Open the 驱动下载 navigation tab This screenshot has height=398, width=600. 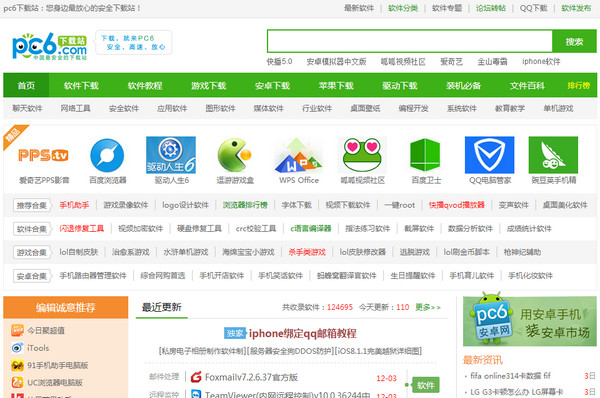pyautogui.click(x=399, y=85)
